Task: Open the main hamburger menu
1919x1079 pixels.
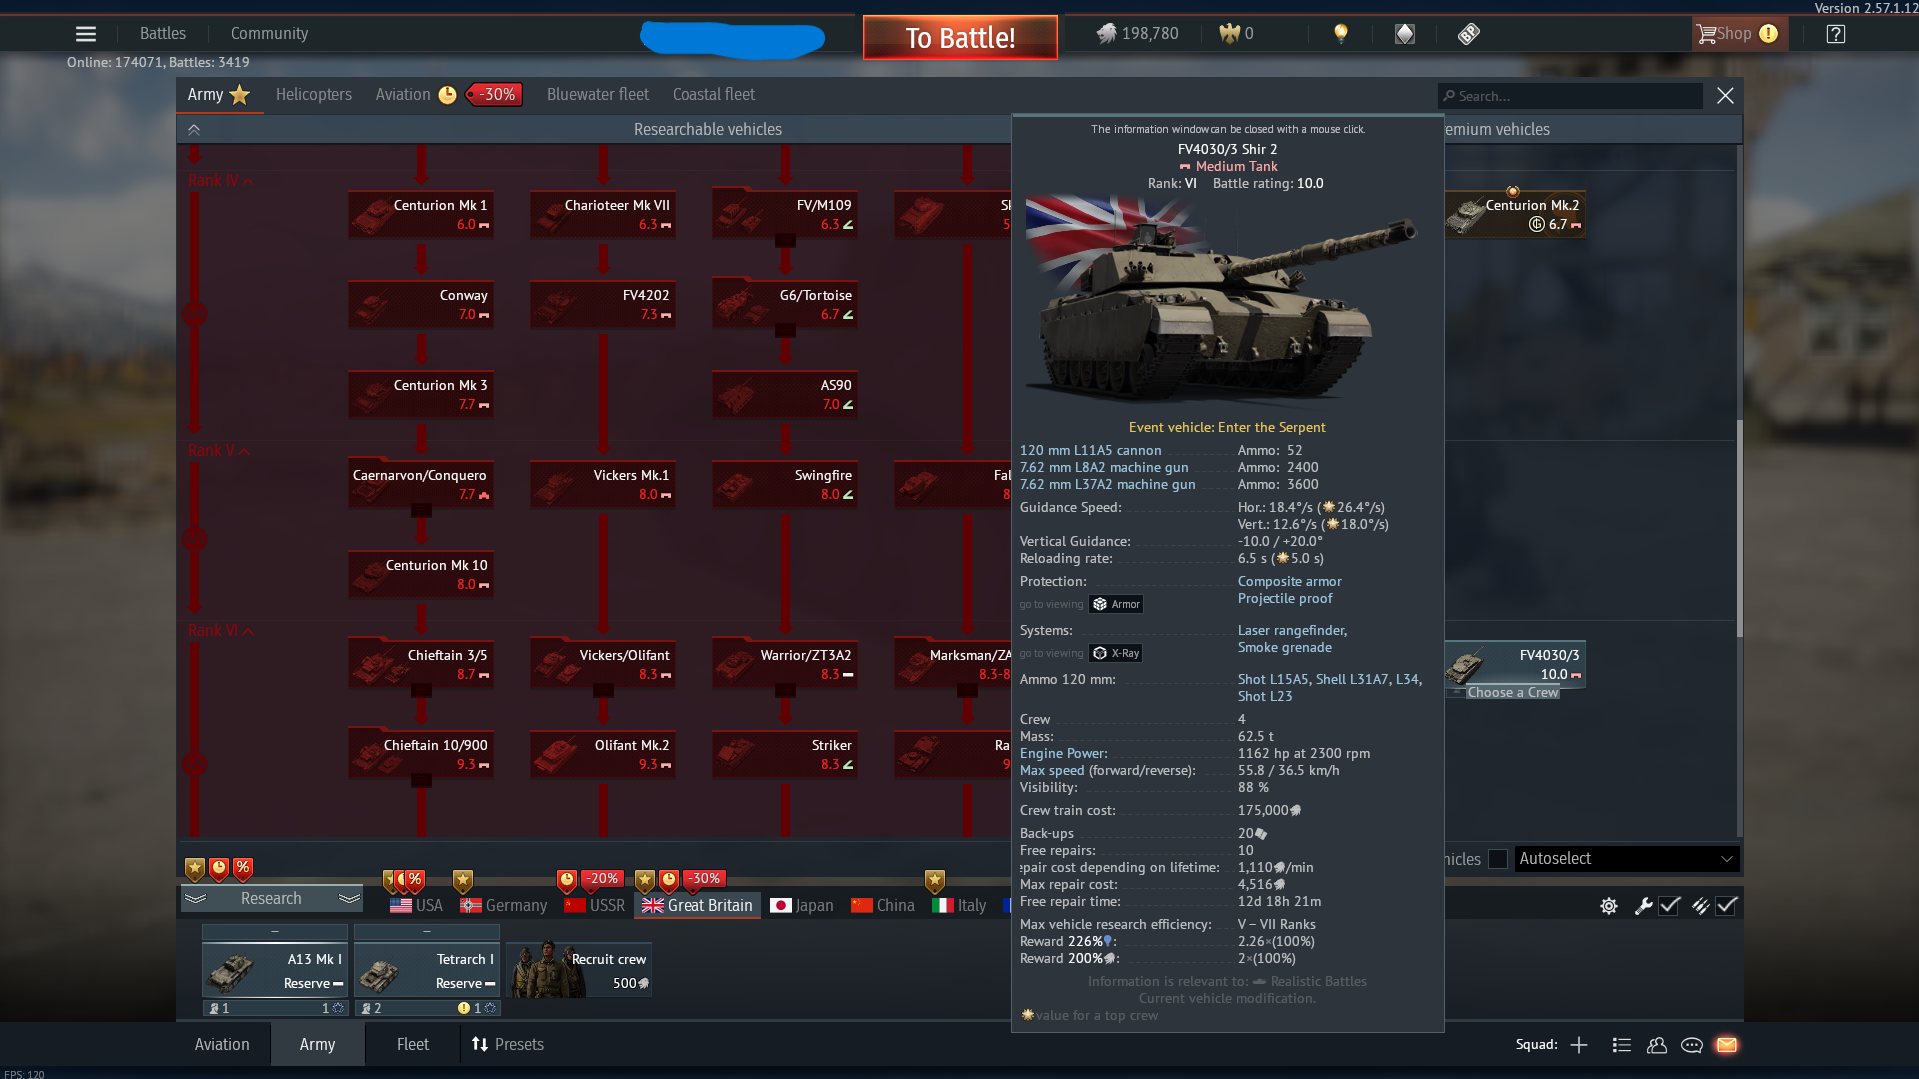Action: pos(86,34)
